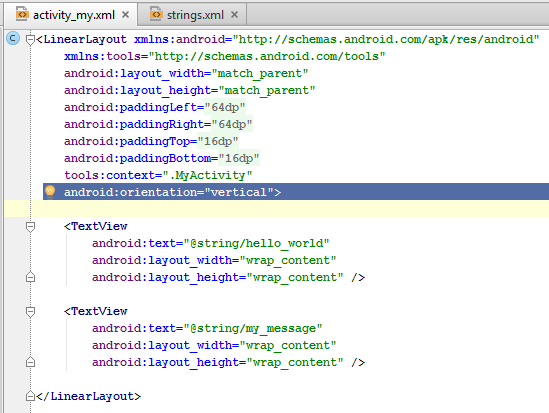Click the strings.xml tab file icon
Viewport: 549px width, 413px height.
pos(156,14)
